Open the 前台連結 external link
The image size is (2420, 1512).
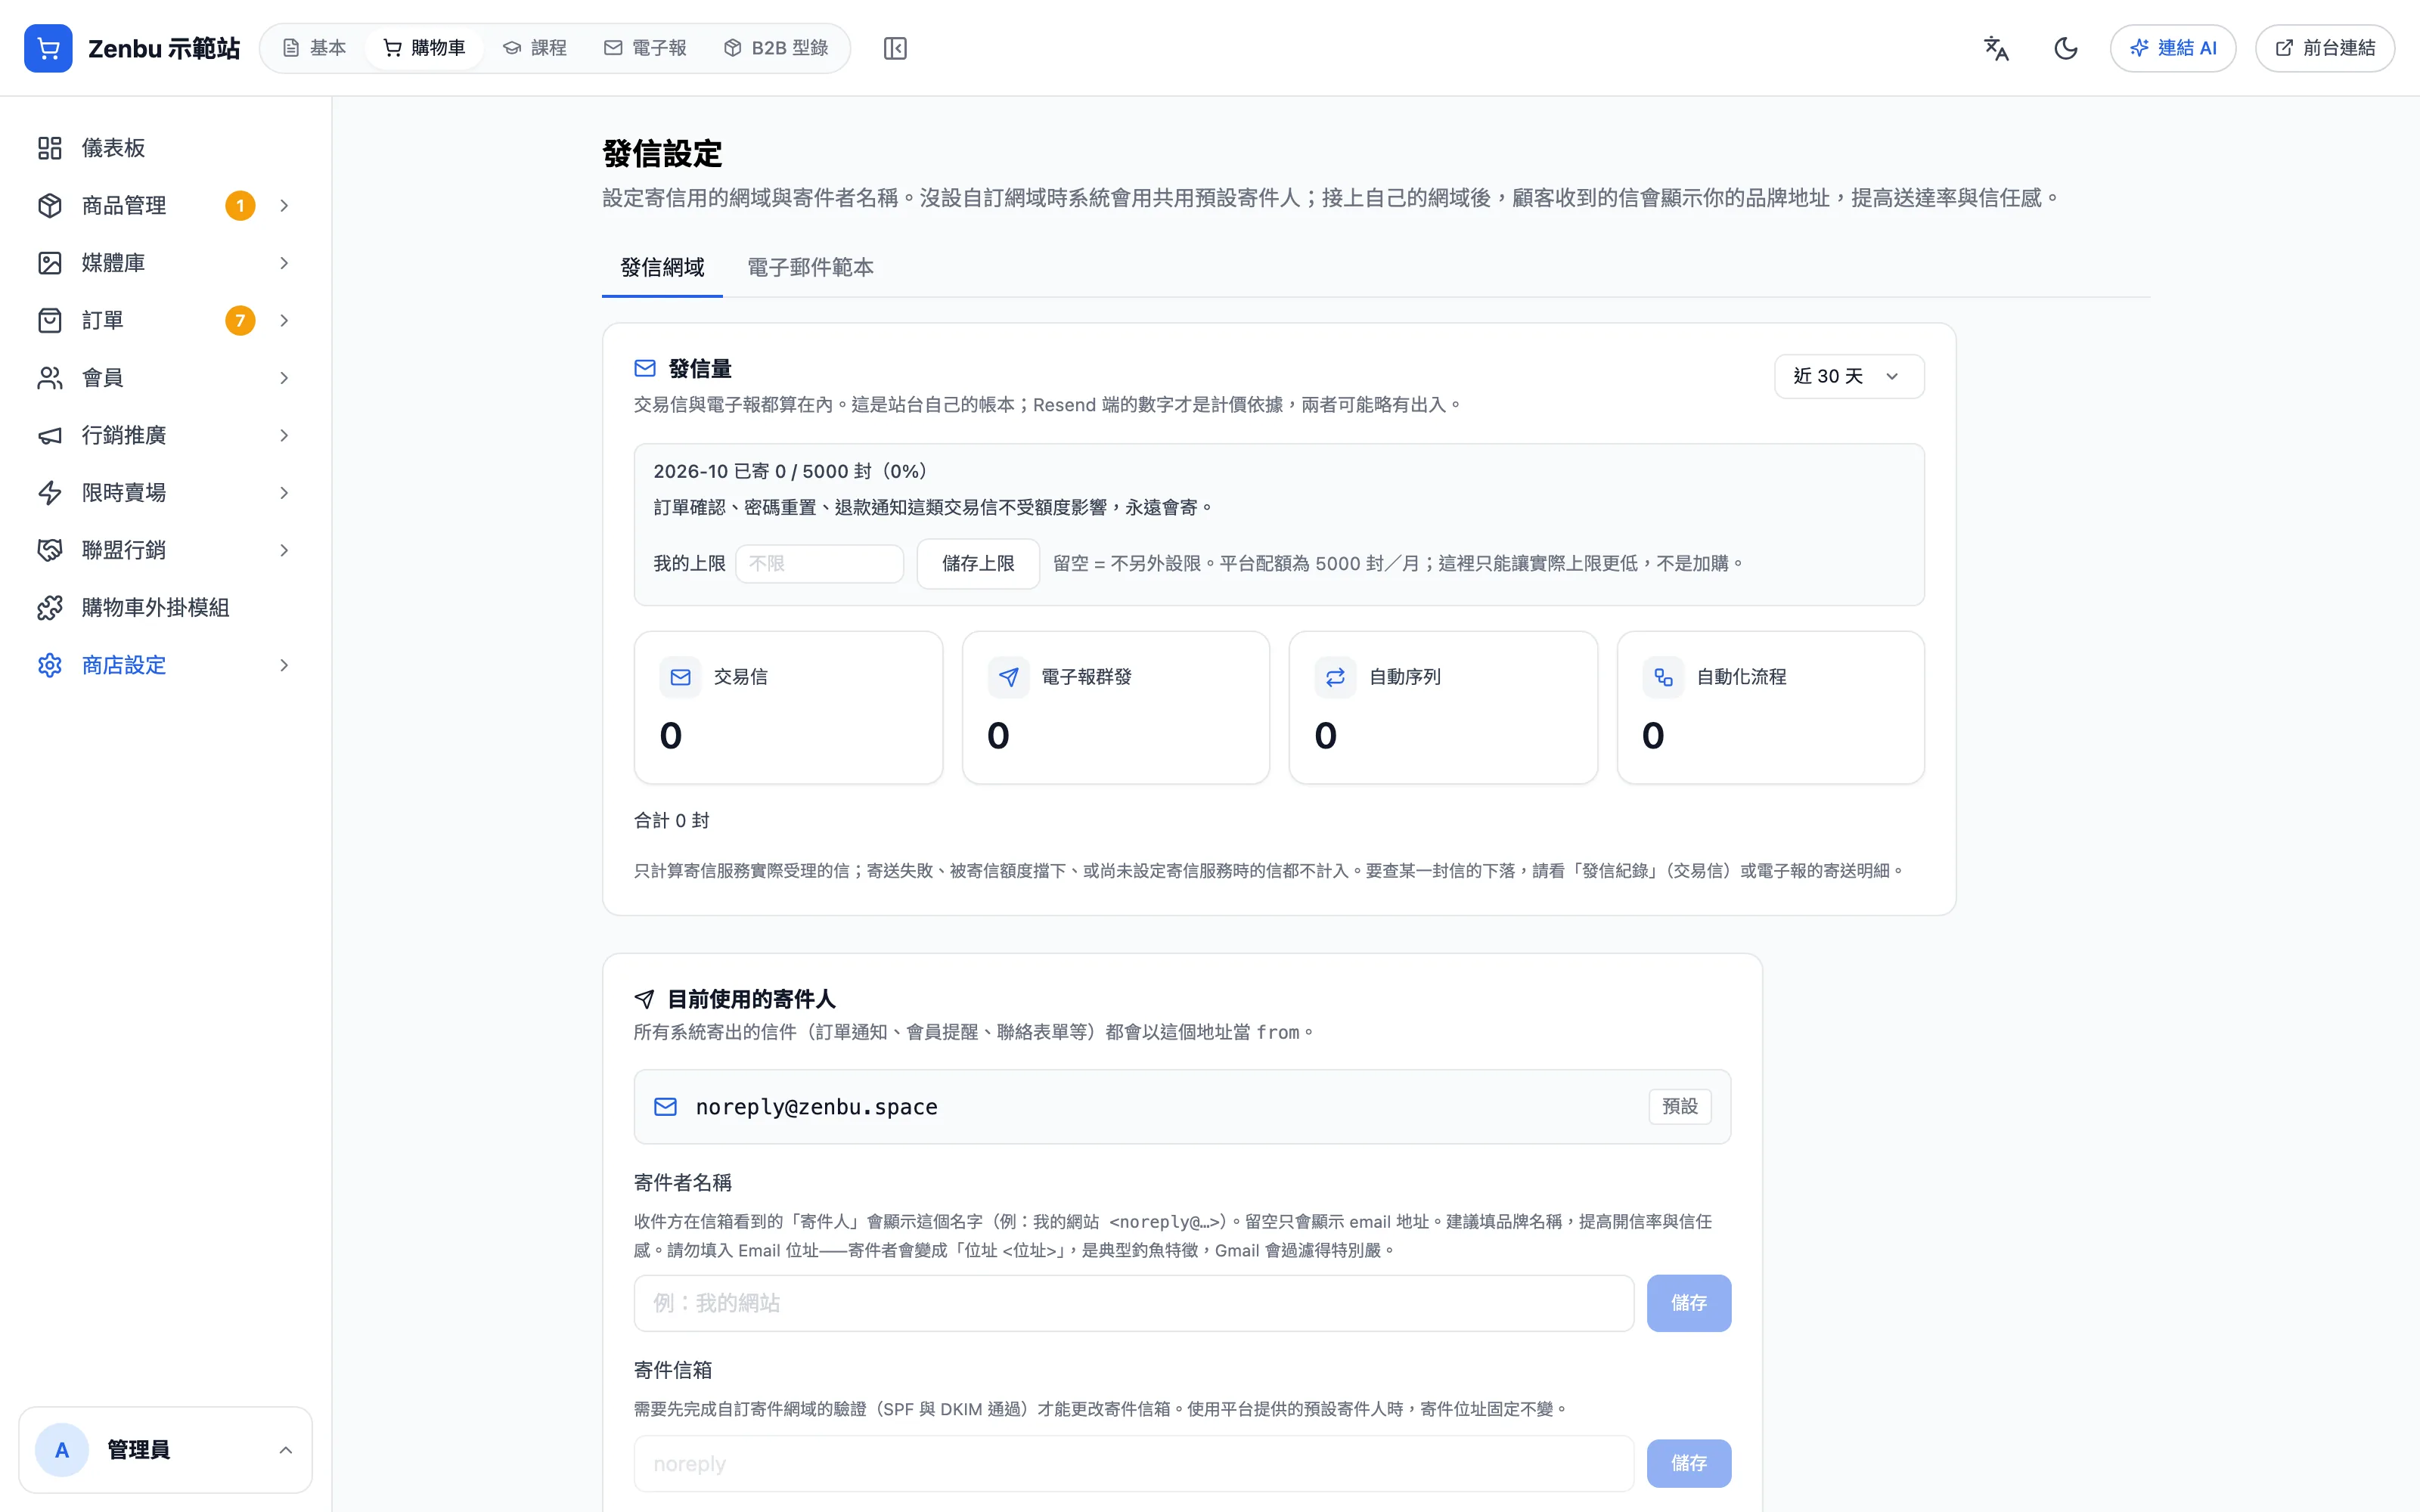[x=2325, y=48]
